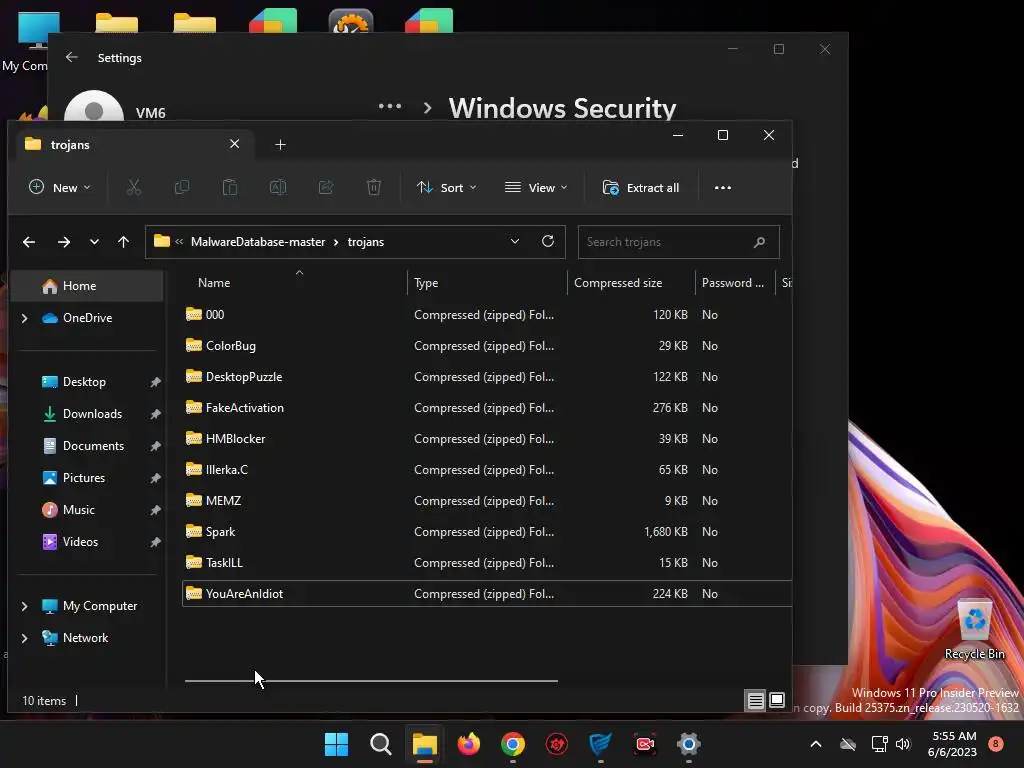The width and height of the screenshot is (1024, 768).
Task: Expand OneDrive in navigation pane
Action: [25, 318]
